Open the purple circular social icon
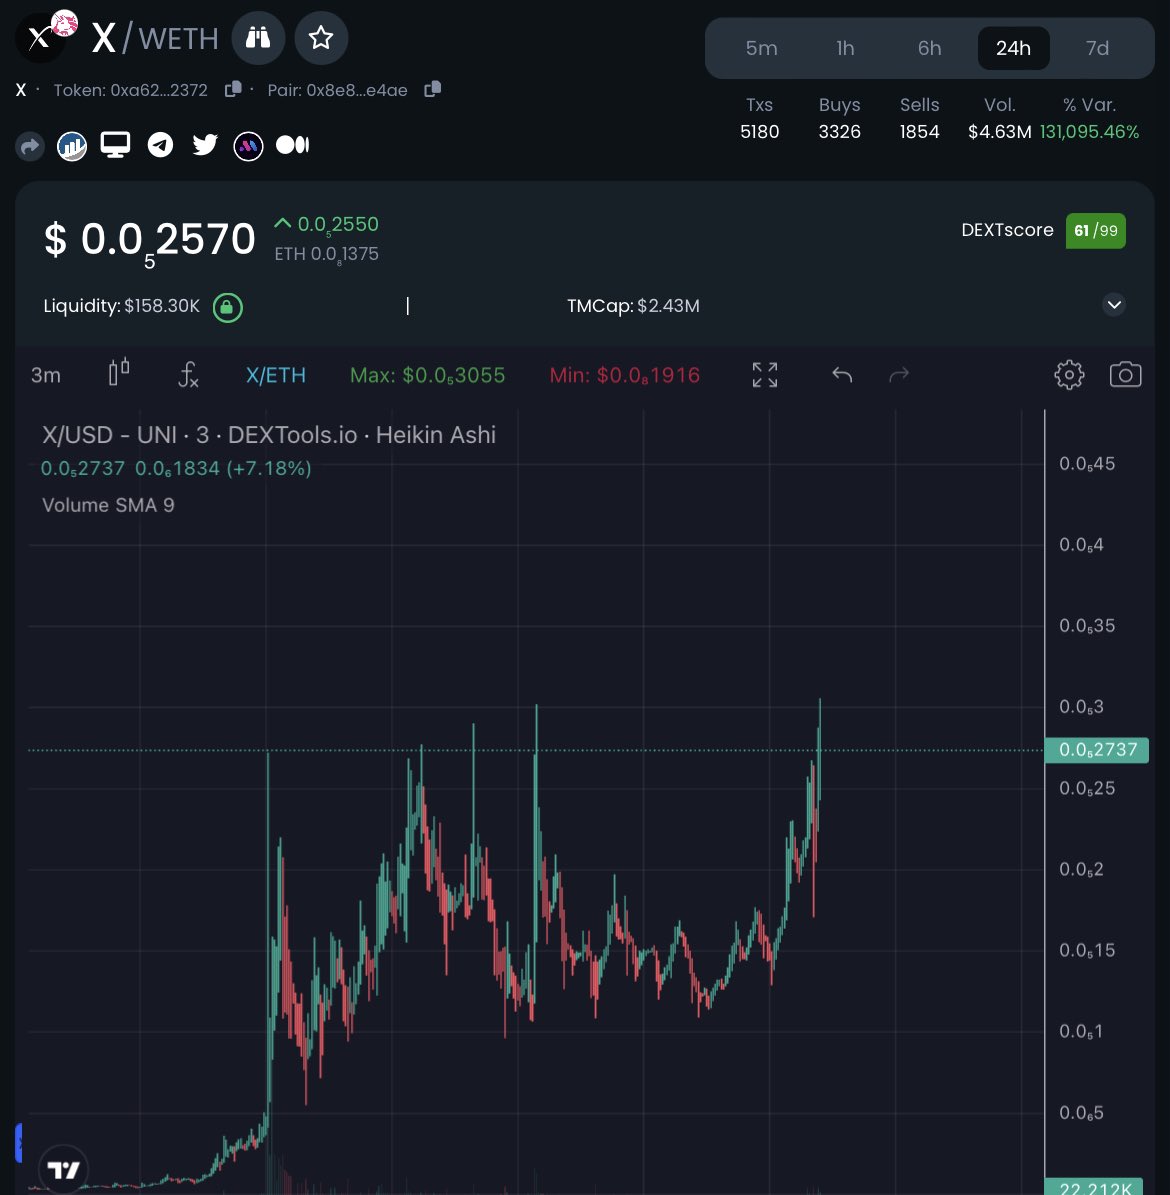1170x1195 pixels. coord(248,146)
